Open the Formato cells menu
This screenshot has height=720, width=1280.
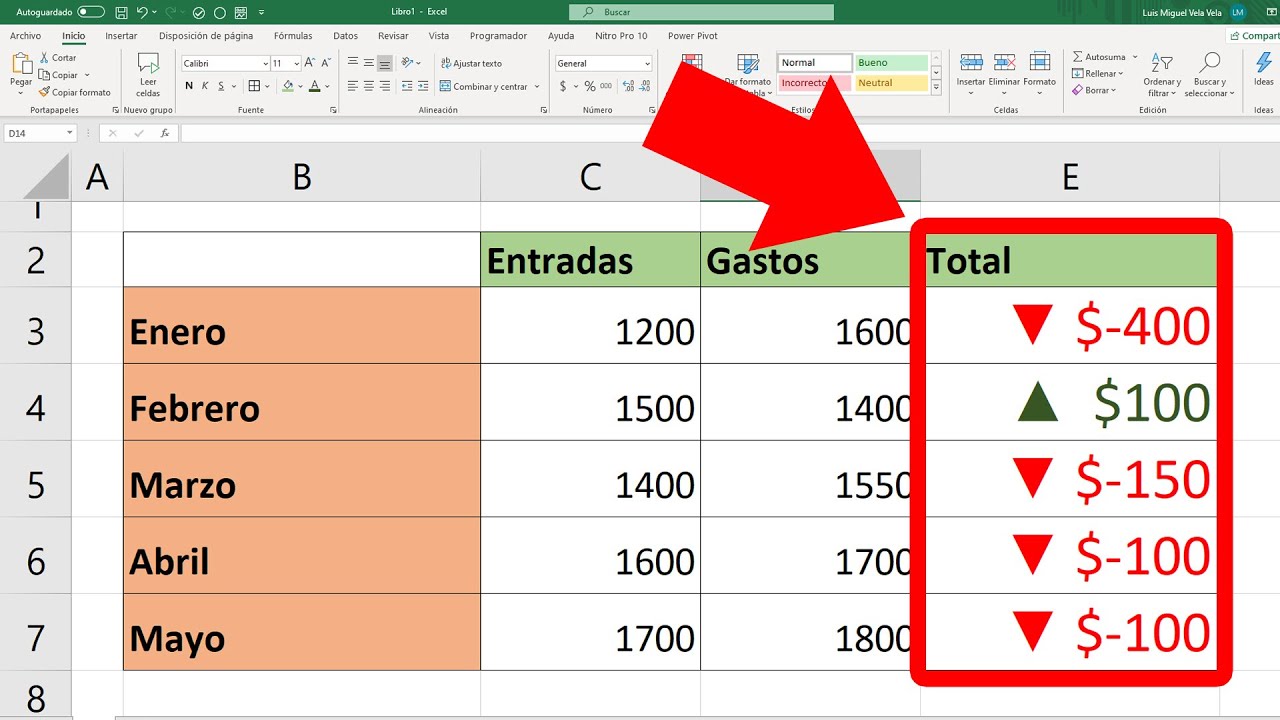tap(1039, 73)
